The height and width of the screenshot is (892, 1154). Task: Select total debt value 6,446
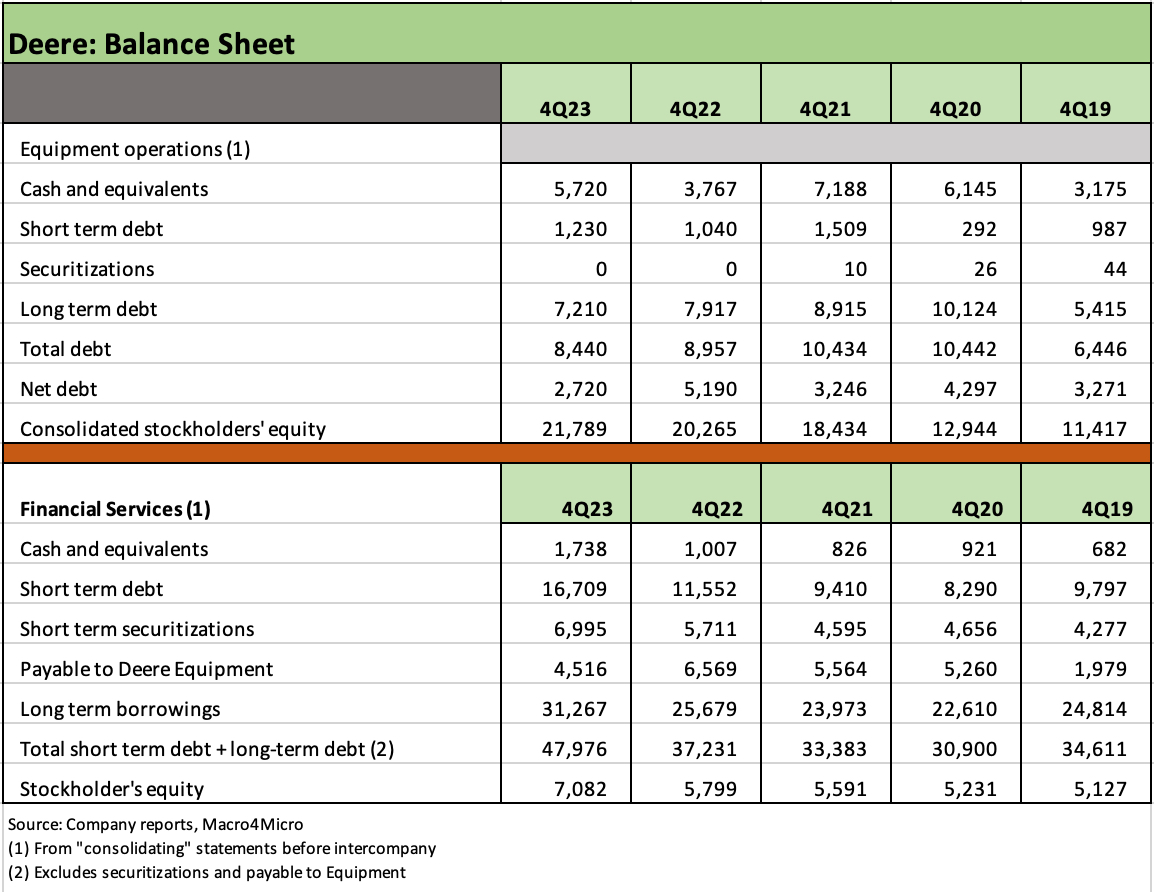pyautogui.click(x=1100, y=349)
